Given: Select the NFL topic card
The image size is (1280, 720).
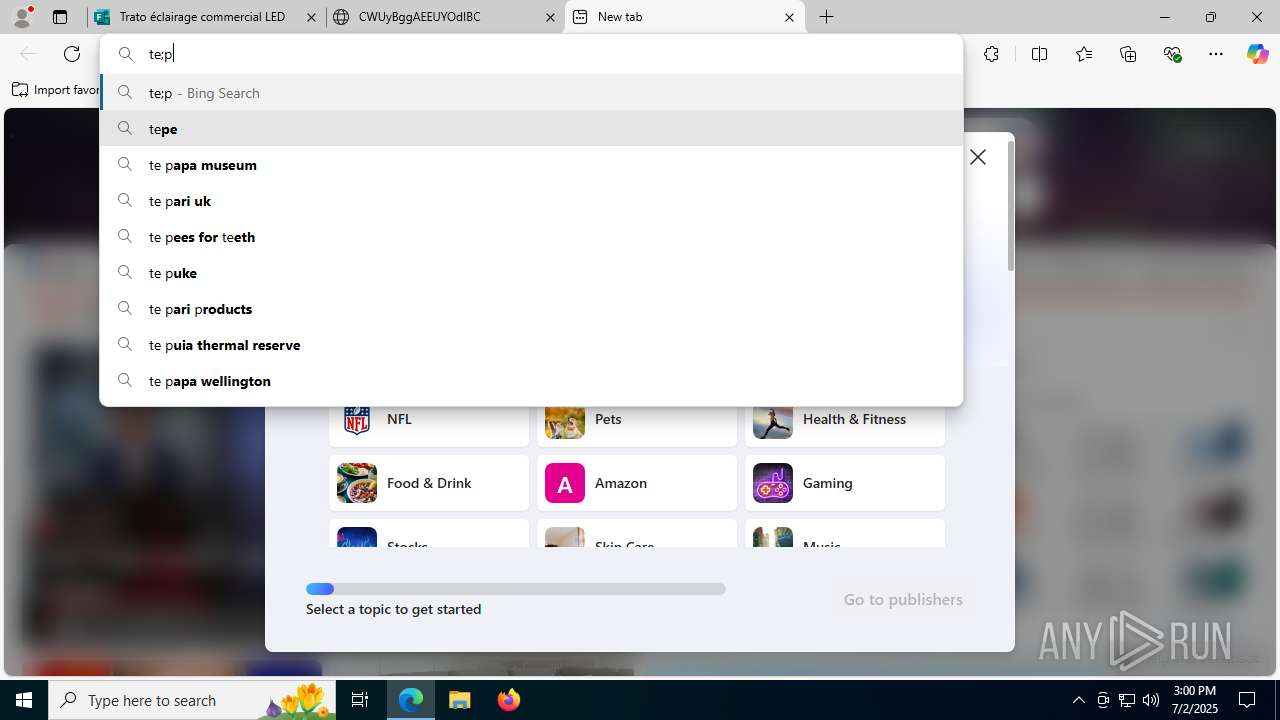Looking at the screenshot, I should click(x=429, y=425).
